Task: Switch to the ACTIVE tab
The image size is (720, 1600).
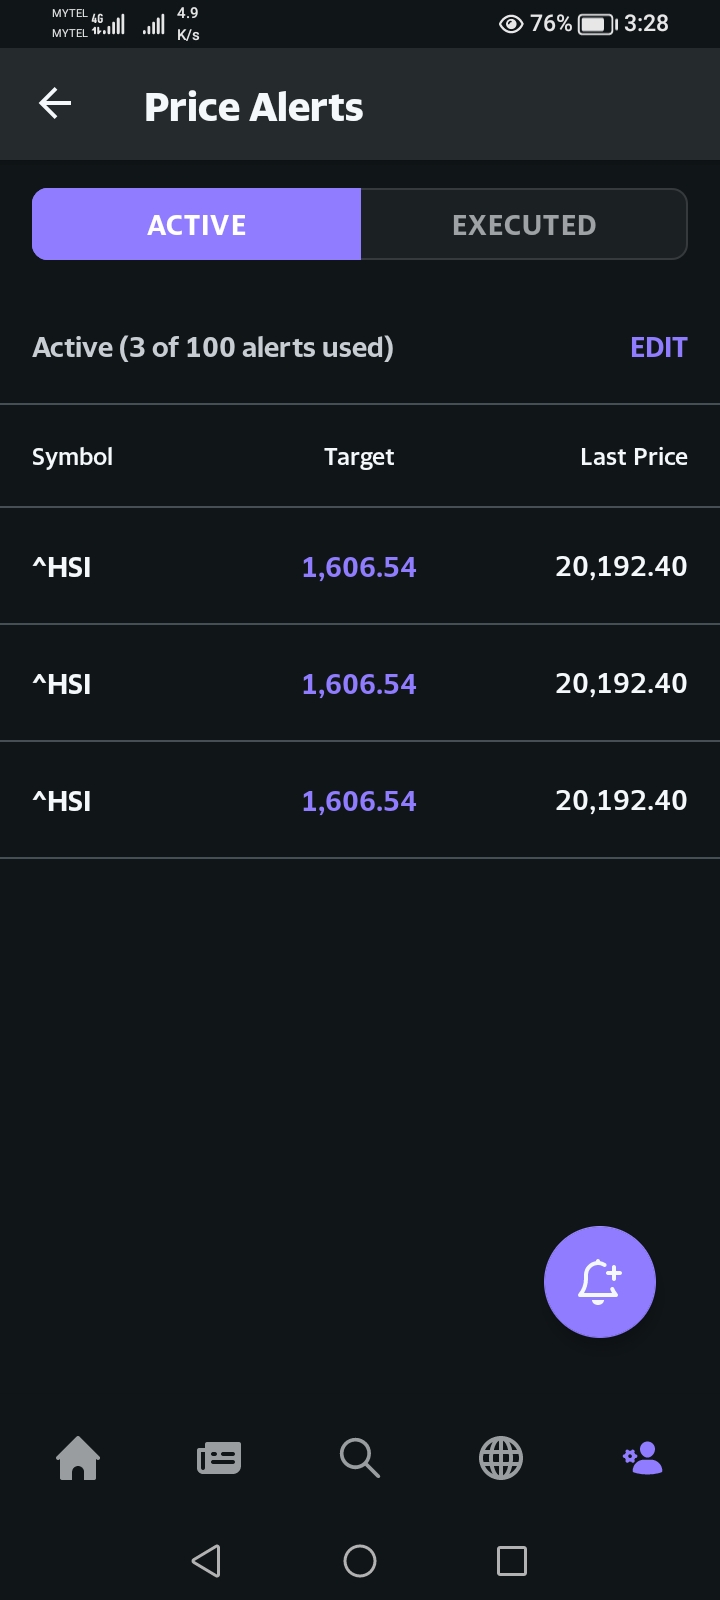Action: [197, 225]
